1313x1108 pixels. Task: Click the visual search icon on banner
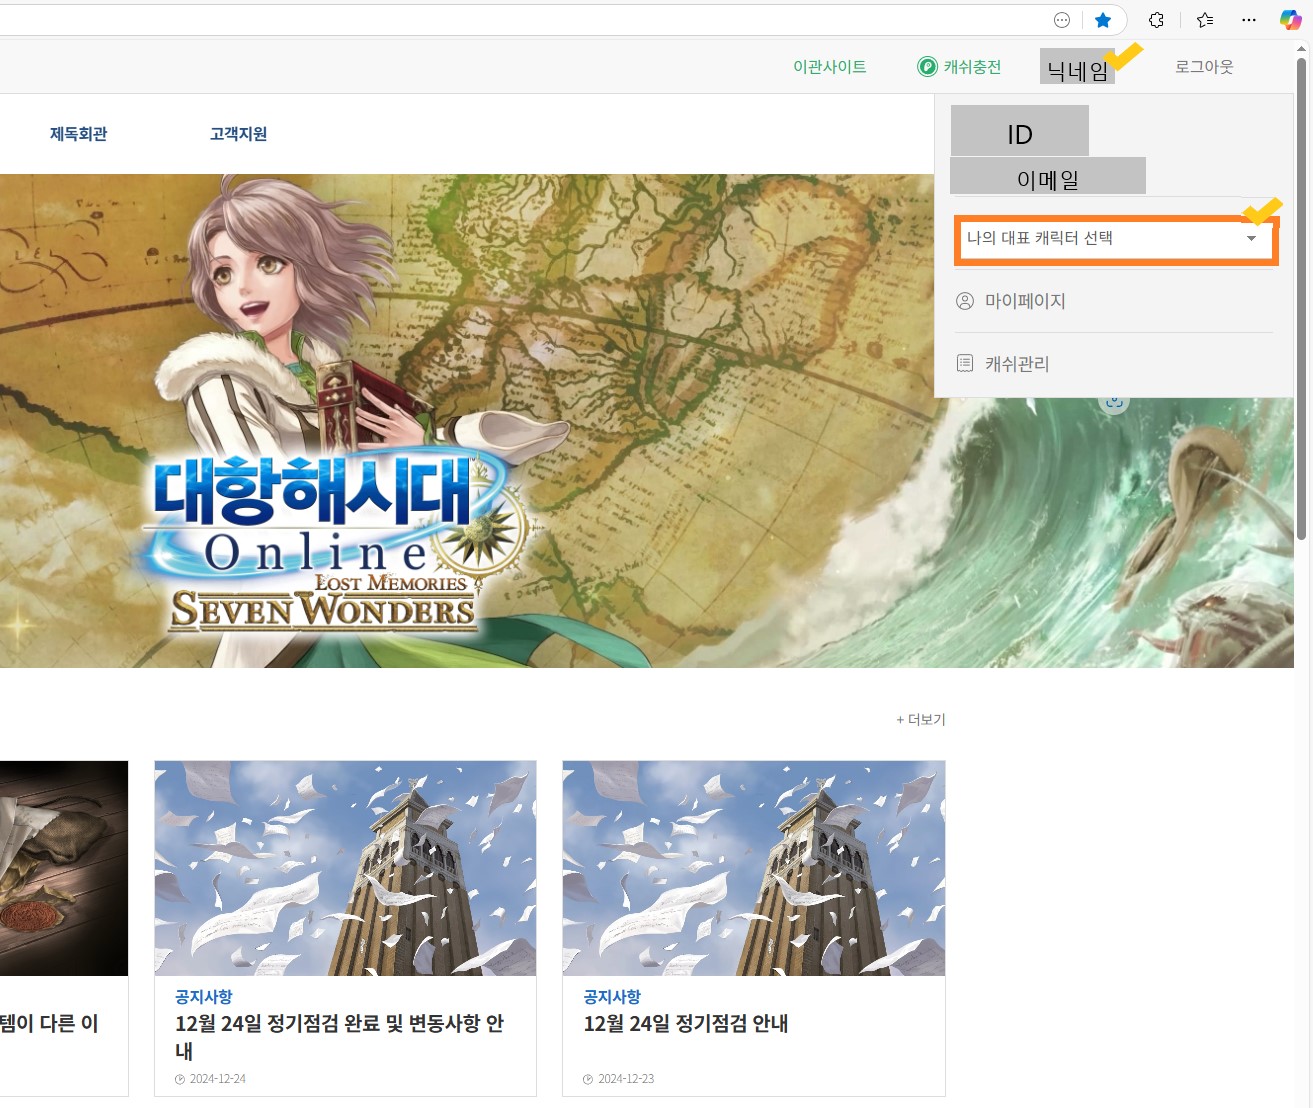[1114, 402]
